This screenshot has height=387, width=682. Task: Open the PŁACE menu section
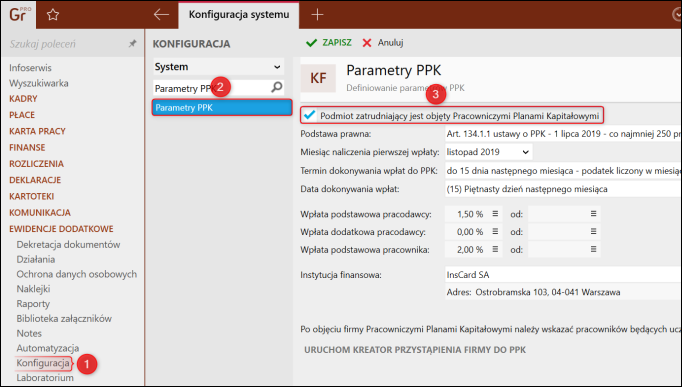pos(22,115)
